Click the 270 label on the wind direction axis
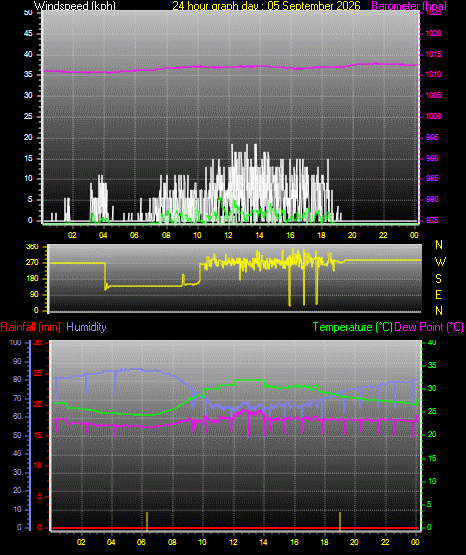 tap(33, 263)
